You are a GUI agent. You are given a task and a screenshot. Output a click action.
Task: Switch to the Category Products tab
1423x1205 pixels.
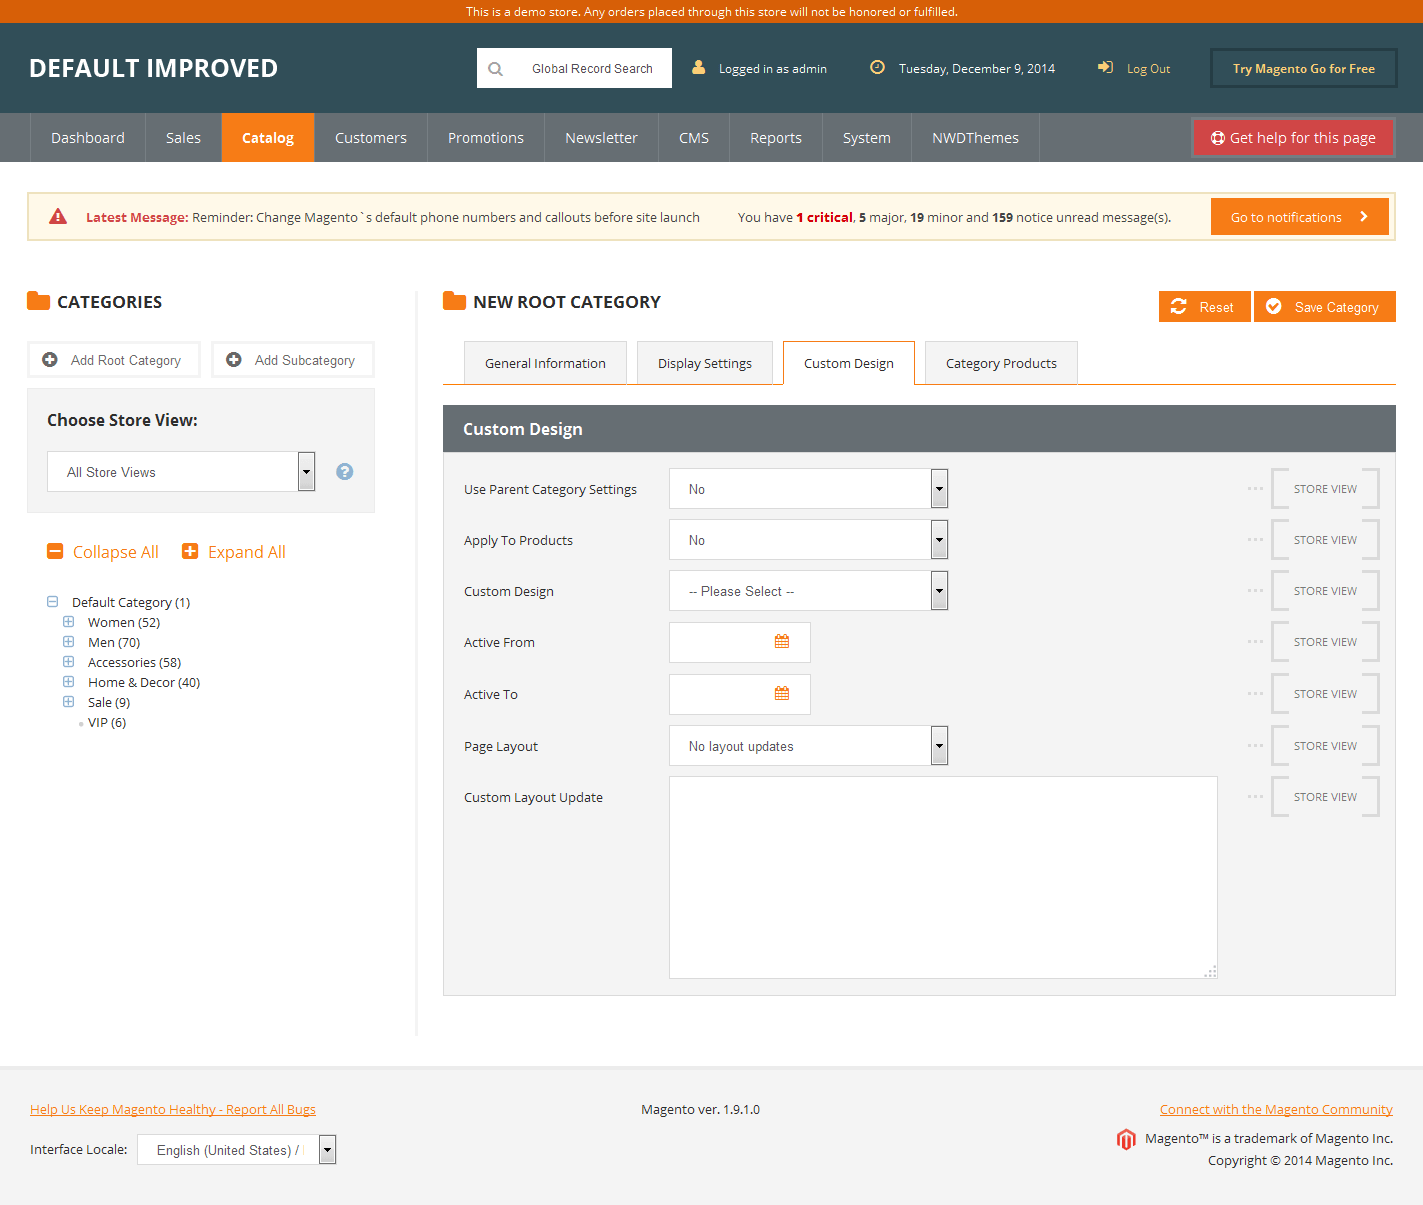click(1001, 363)
